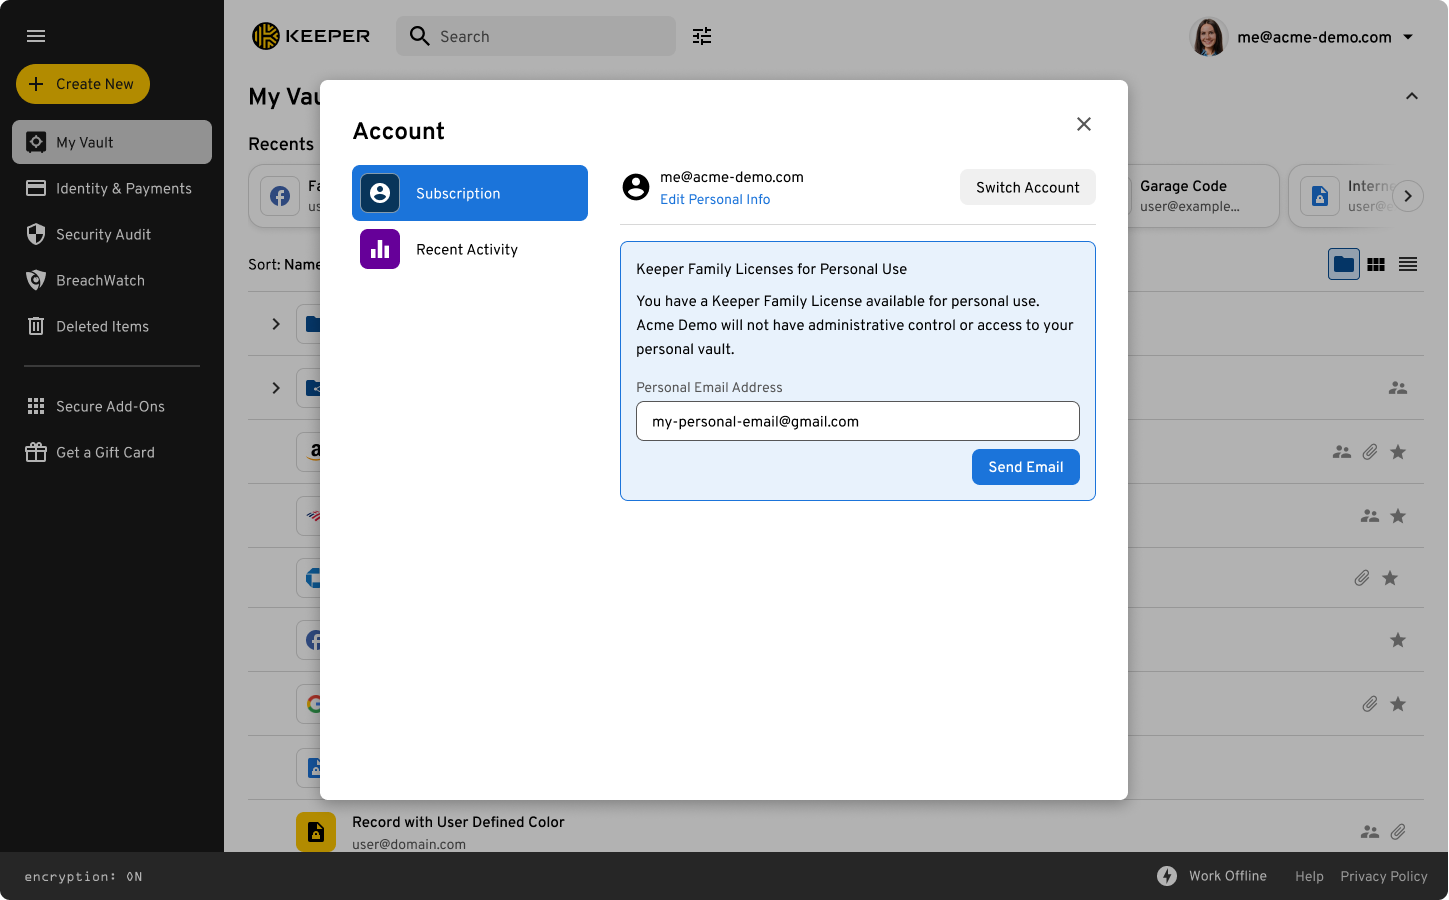Switch to grid view layout

[1376, 264]
